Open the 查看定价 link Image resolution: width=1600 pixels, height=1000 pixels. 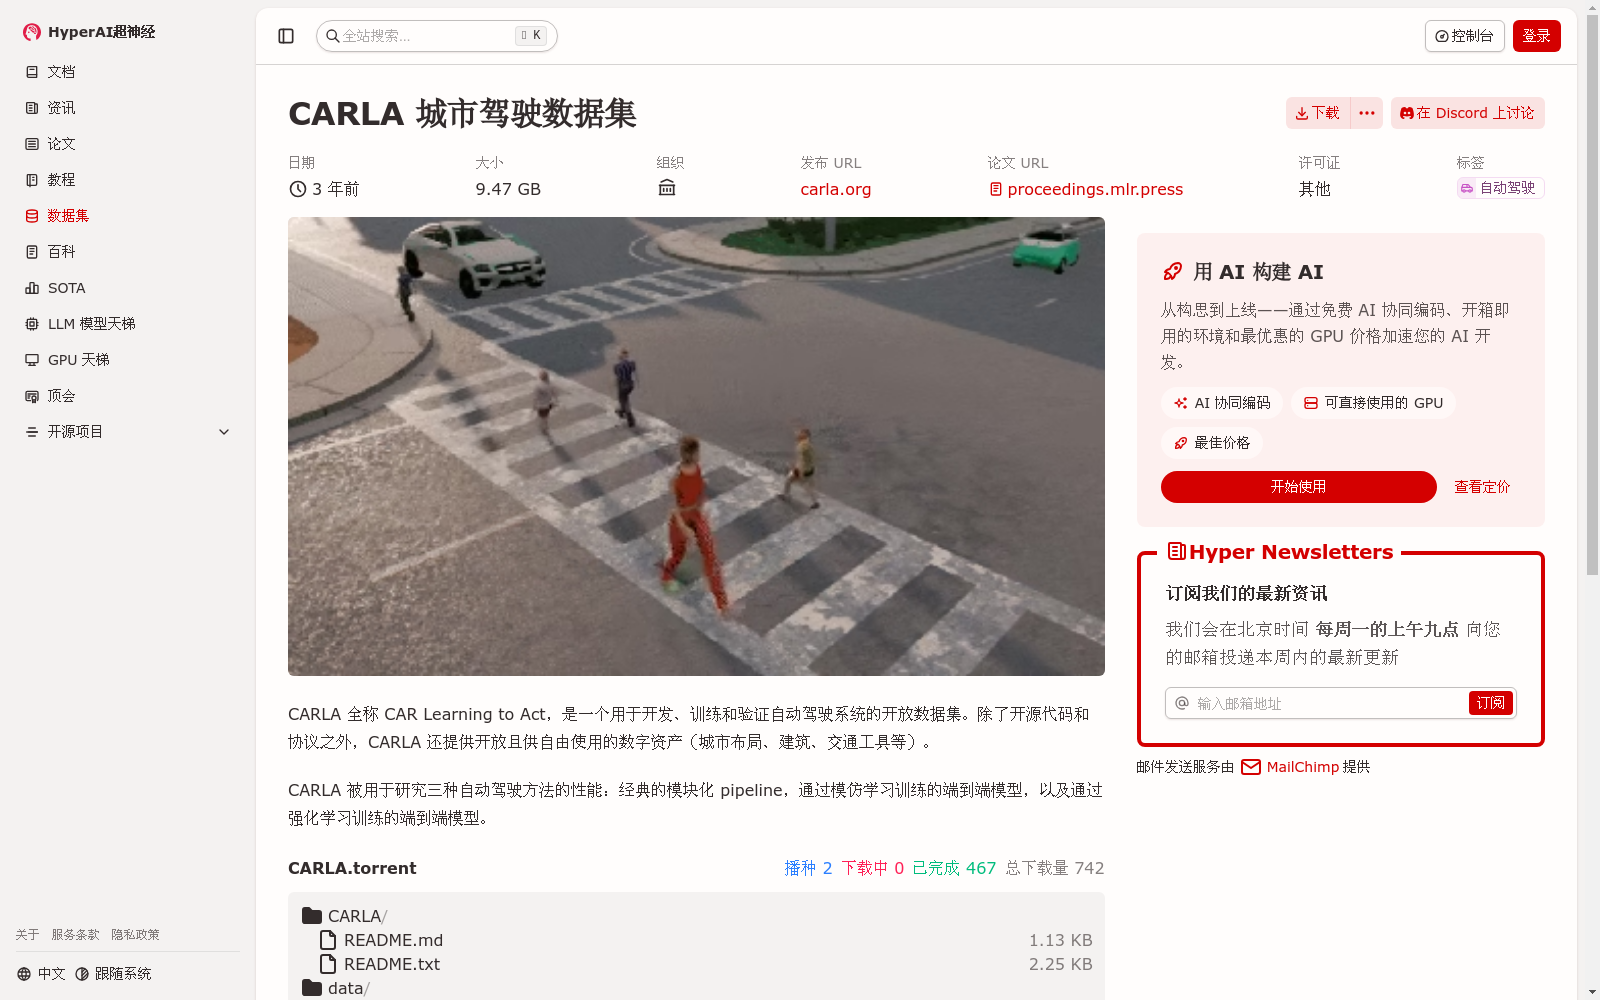pyautogui.click(x=1482, y=487)
